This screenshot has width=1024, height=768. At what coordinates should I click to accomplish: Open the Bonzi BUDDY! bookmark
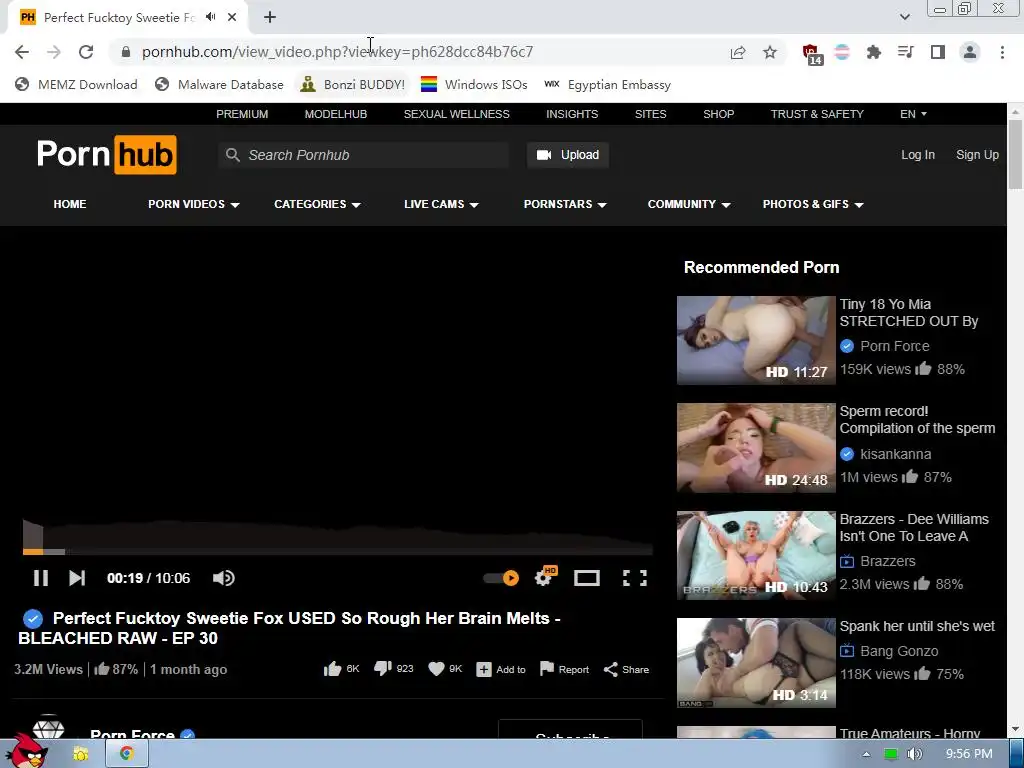[x=353, y=84]
